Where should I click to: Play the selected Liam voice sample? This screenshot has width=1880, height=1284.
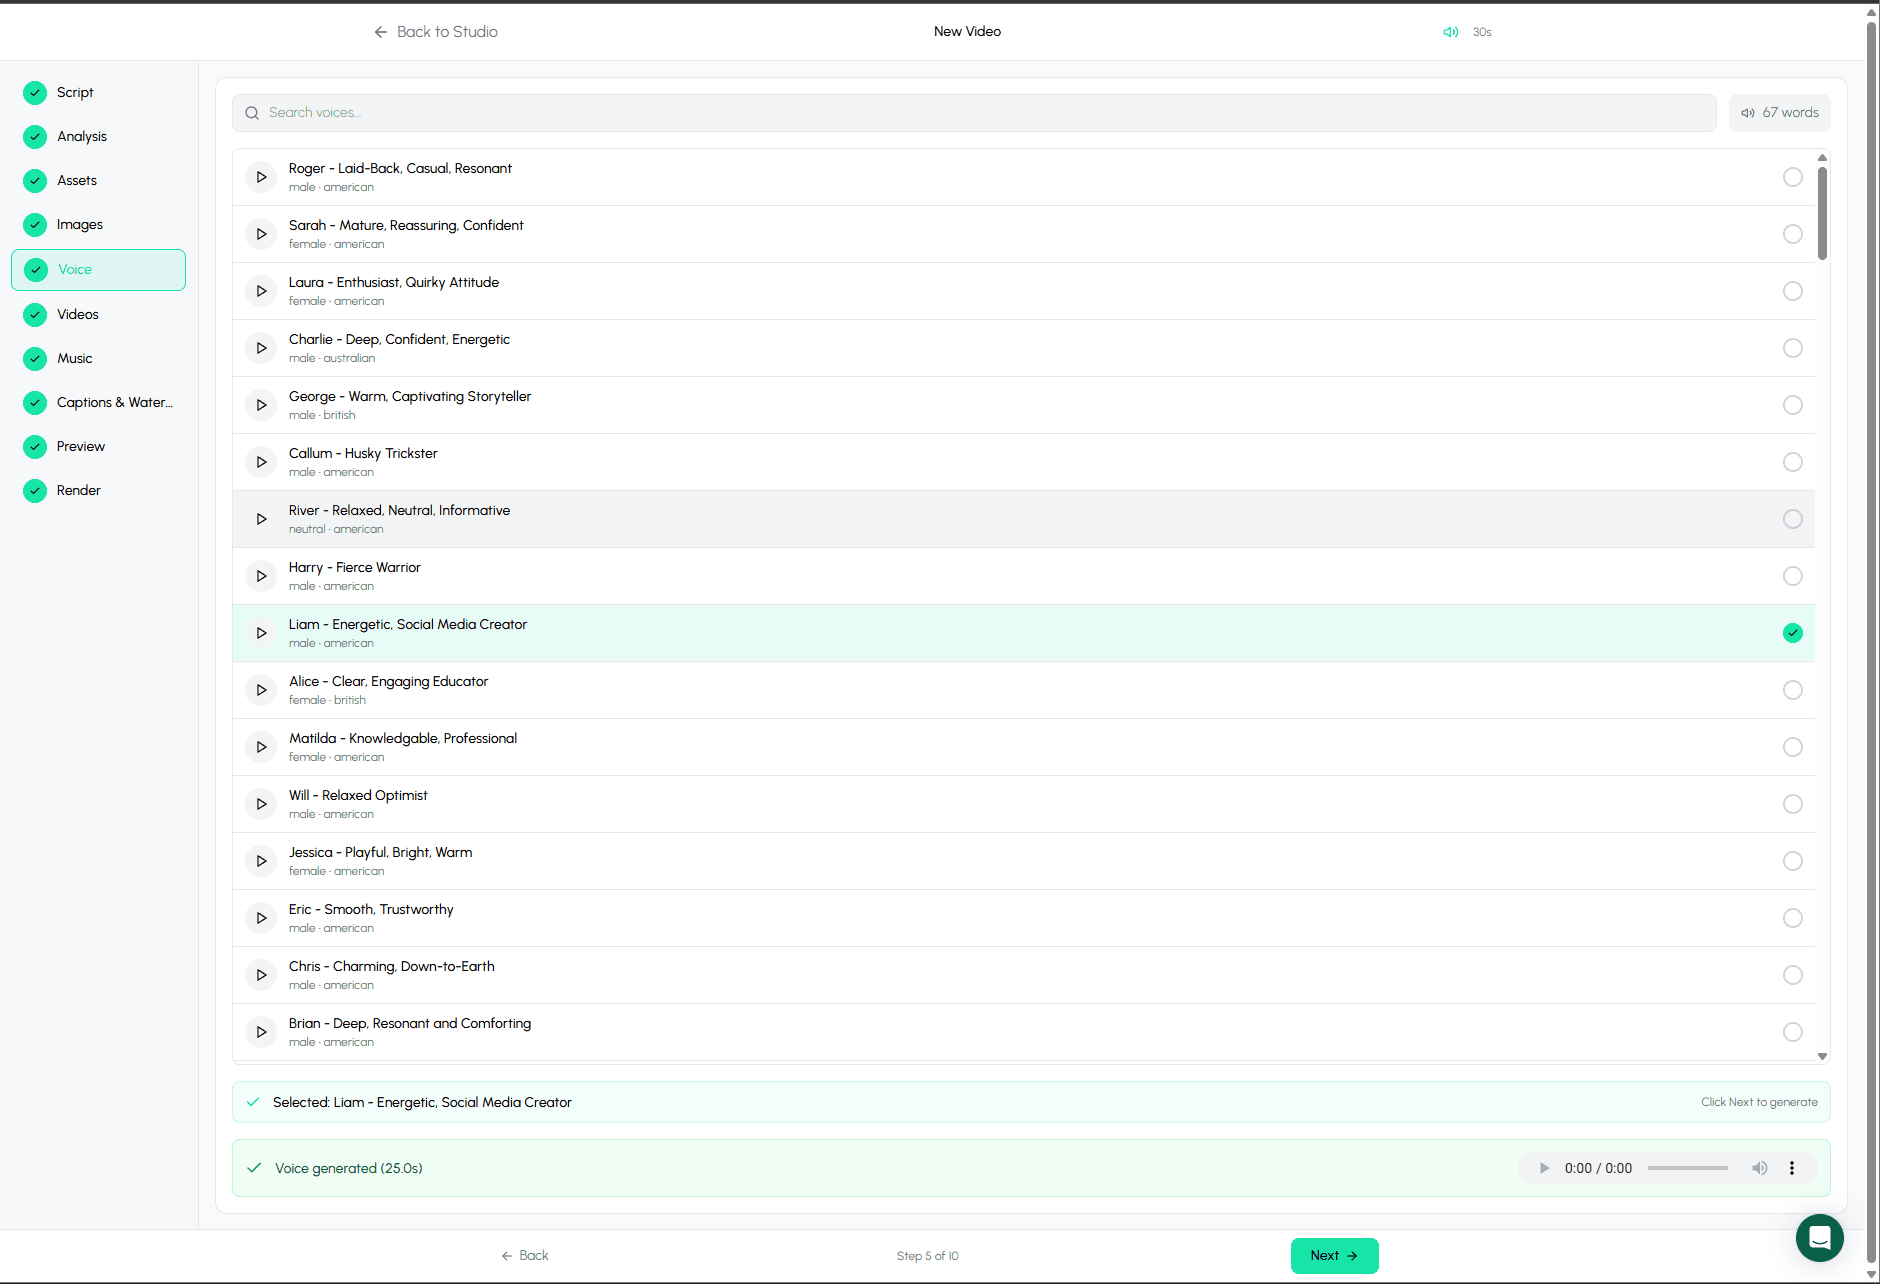(x=260, y=632)
